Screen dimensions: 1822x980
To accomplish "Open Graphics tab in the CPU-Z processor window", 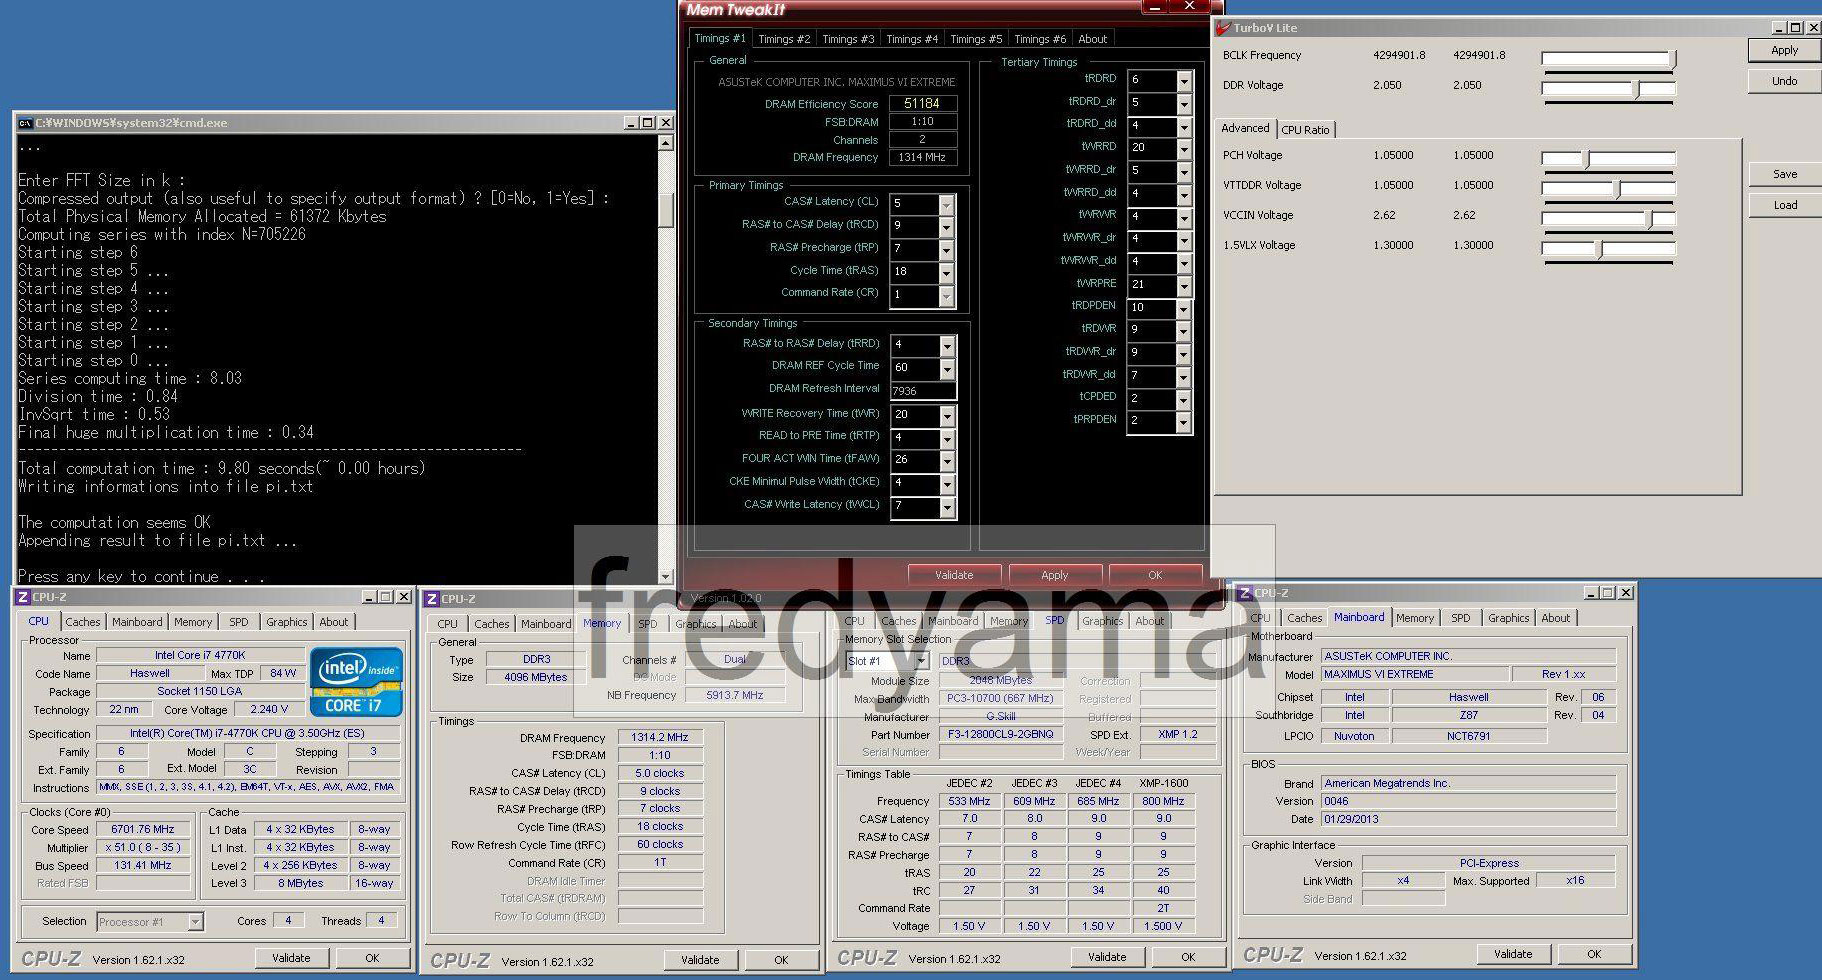I will coord(287,622).
